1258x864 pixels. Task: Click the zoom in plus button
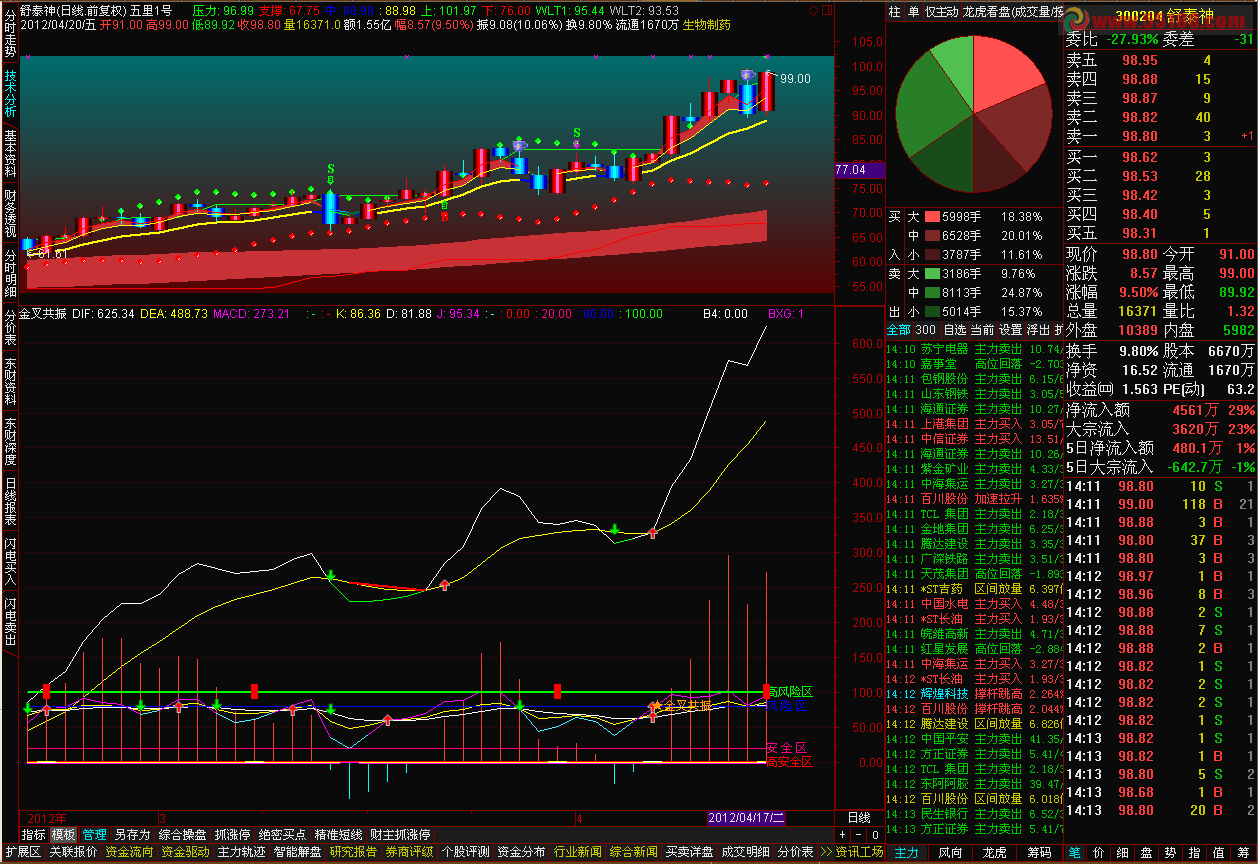[x=842, y=834]
